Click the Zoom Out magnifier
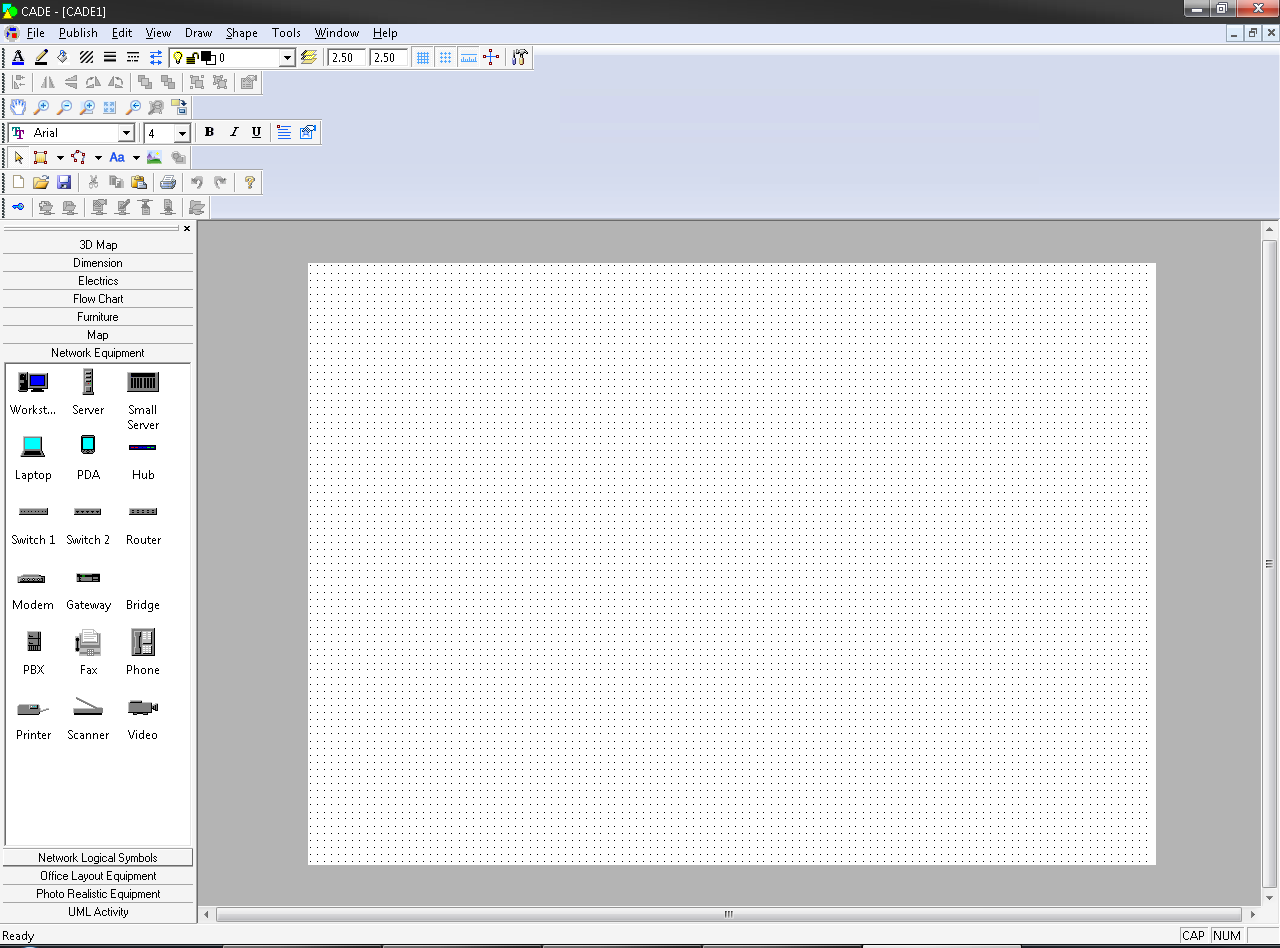The image size is (1280, 948). click(65, 107)
